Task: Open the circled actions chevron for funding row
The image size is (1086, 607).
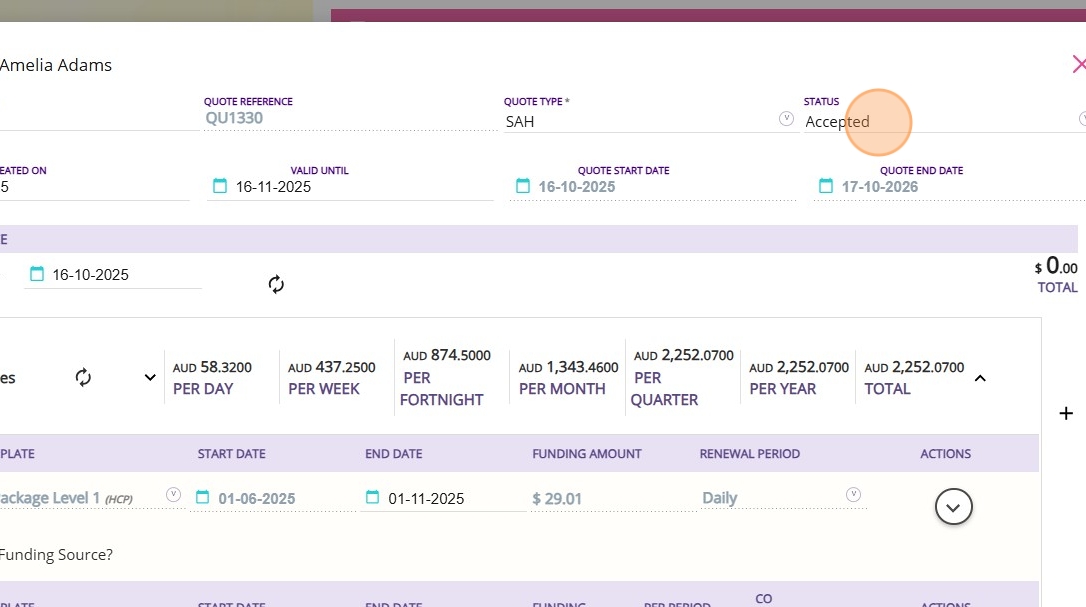Action: pyautogui.click(x=954, y=507)
